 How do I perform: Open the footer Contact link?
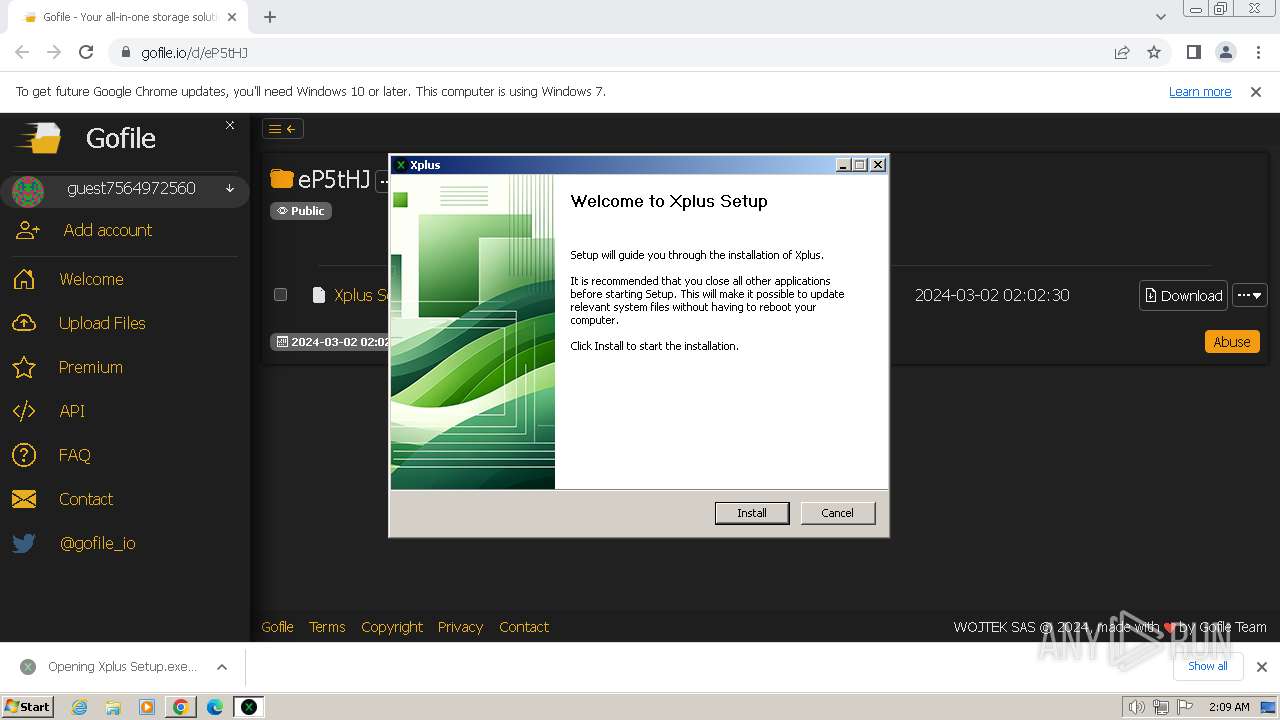(524, 627)
